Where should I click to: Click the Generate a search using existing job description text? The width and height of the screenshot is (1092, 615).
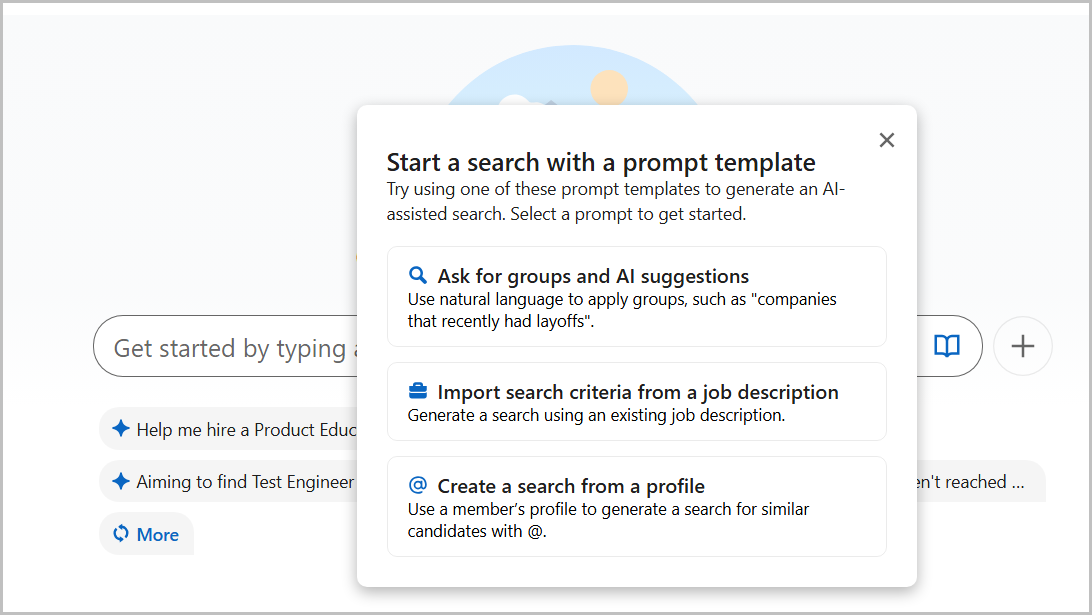coord(596,415)
